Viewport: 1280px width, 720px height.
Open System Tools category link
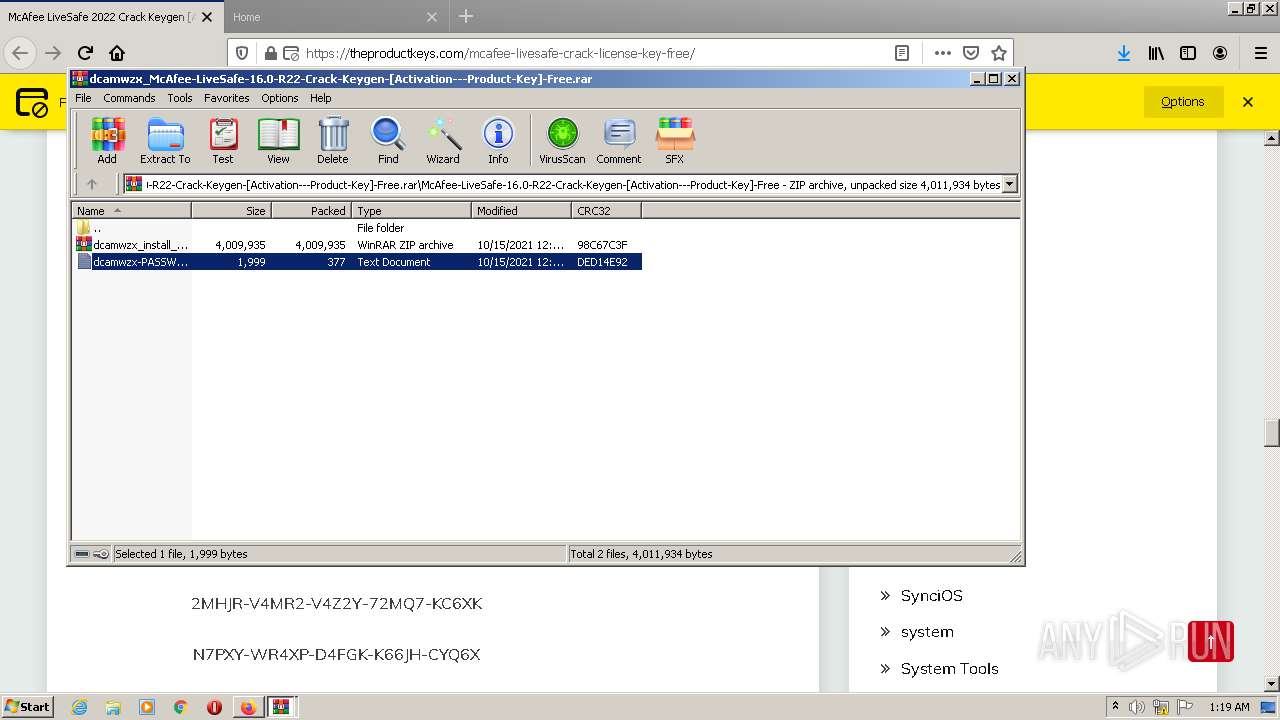coord(949,669)
